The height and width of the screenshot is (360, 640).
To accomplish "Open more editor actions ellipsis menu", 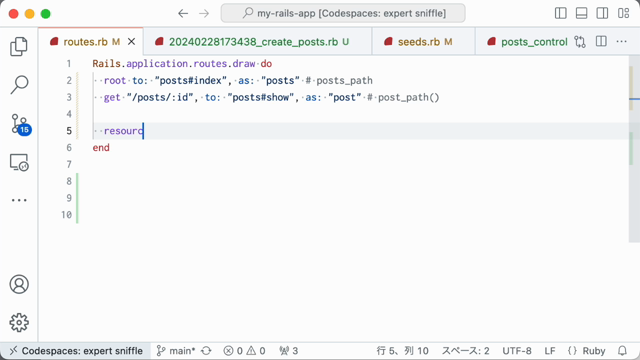I will 622,41.
